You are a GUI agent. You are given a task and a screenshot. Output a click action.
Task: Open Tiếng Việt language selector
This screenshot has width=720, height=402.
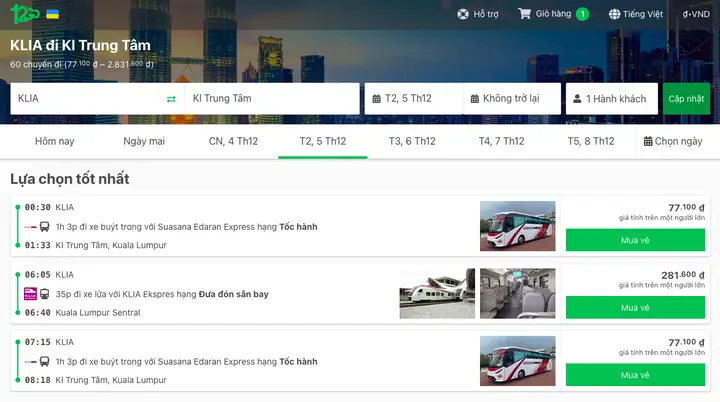[636, 14]
